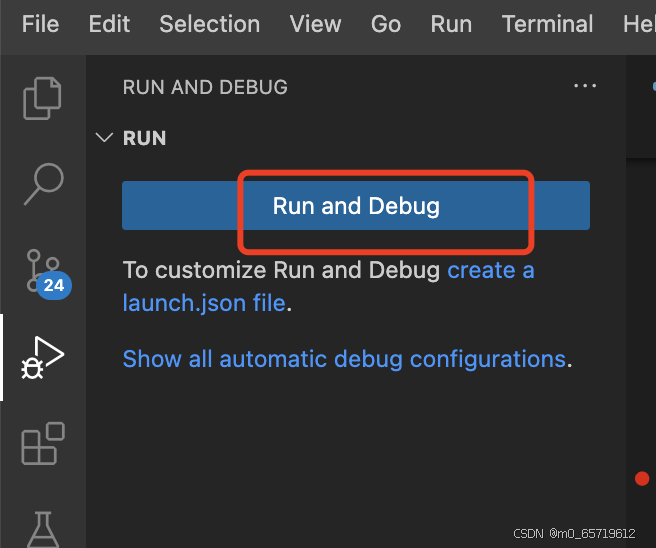Open Source Control with 24 changes
This screenshot has height=548, width=656.
click(44, 271)
